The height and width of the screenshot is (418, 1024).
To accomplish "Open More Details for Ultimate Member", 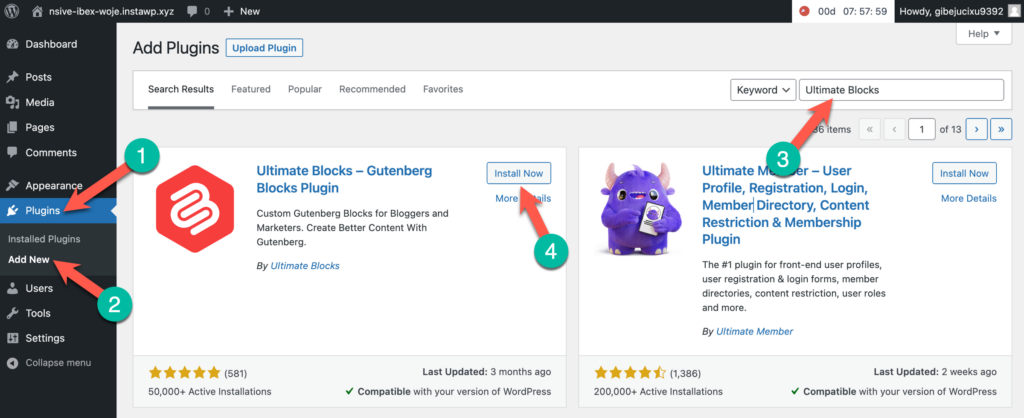I will [969, 198].
